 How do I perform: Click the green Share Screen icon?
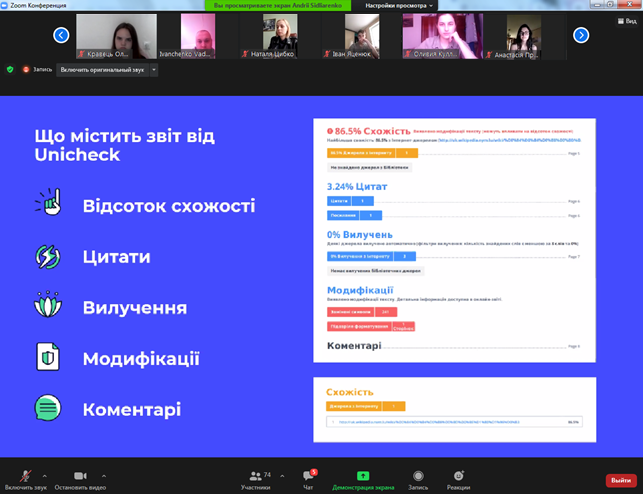(363, 476)
